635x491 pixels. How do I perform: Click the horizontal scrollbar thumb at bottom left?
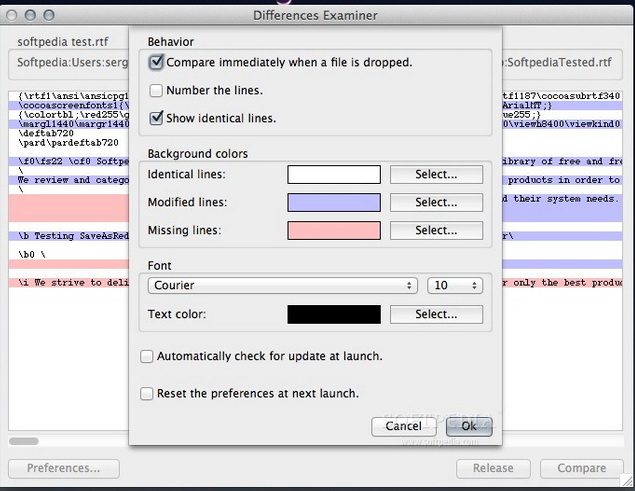tap(24, 441)
